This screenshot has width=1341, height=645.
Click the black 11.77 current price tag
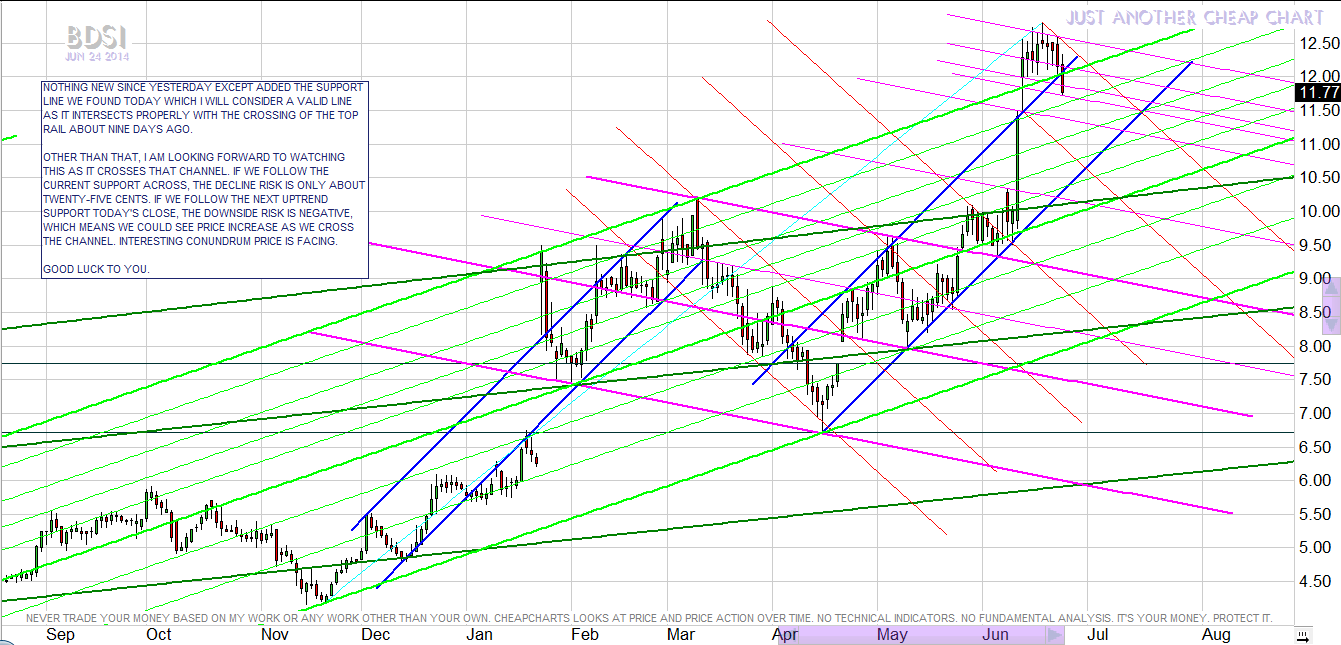[1317, 93]
